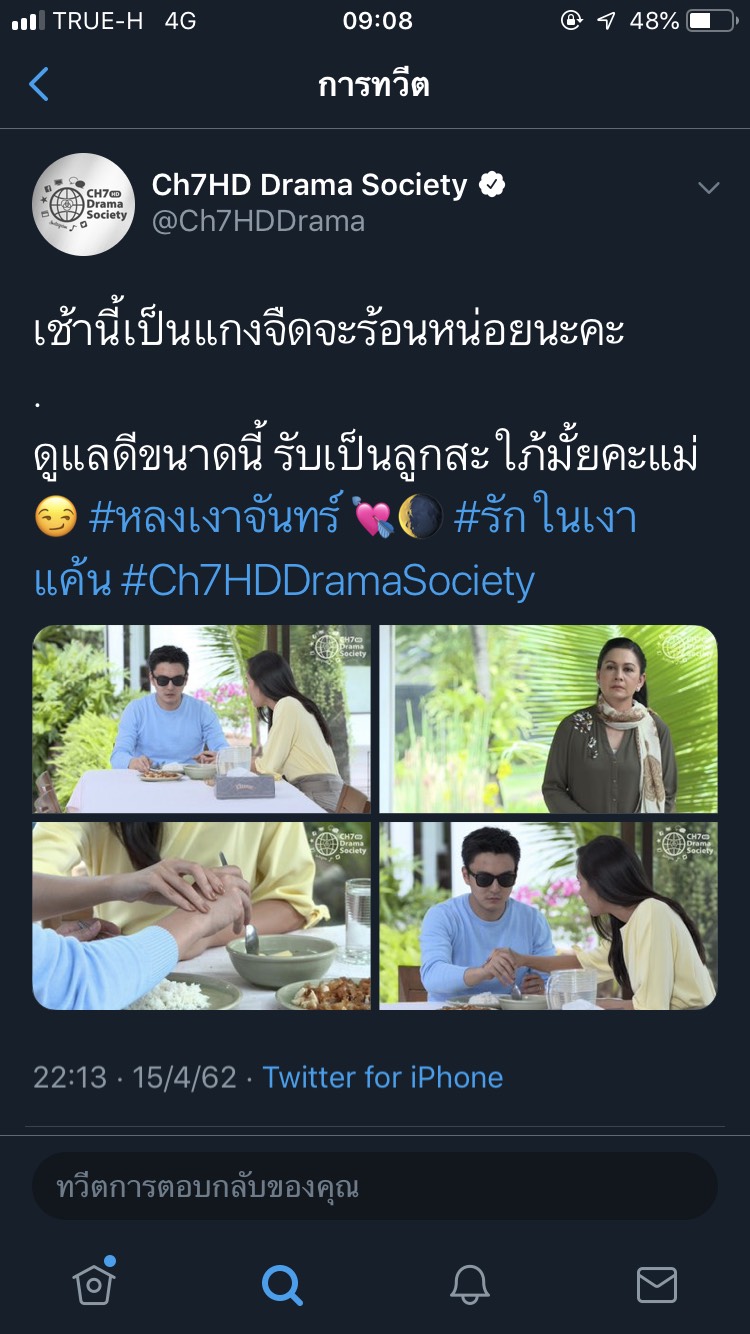Open the close-up photo of hands over the soup bowl
The image size is (750, 1334).
(x=202, y=916)
